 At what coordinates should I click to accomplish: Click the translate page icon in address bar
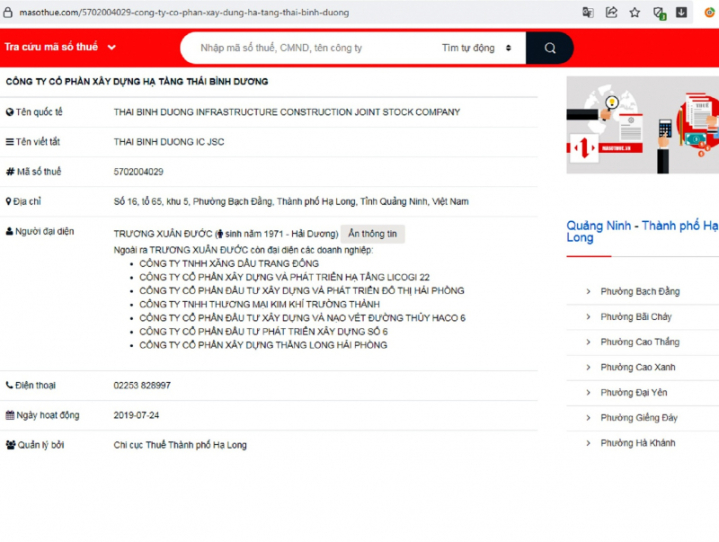(x=587, y=13)
